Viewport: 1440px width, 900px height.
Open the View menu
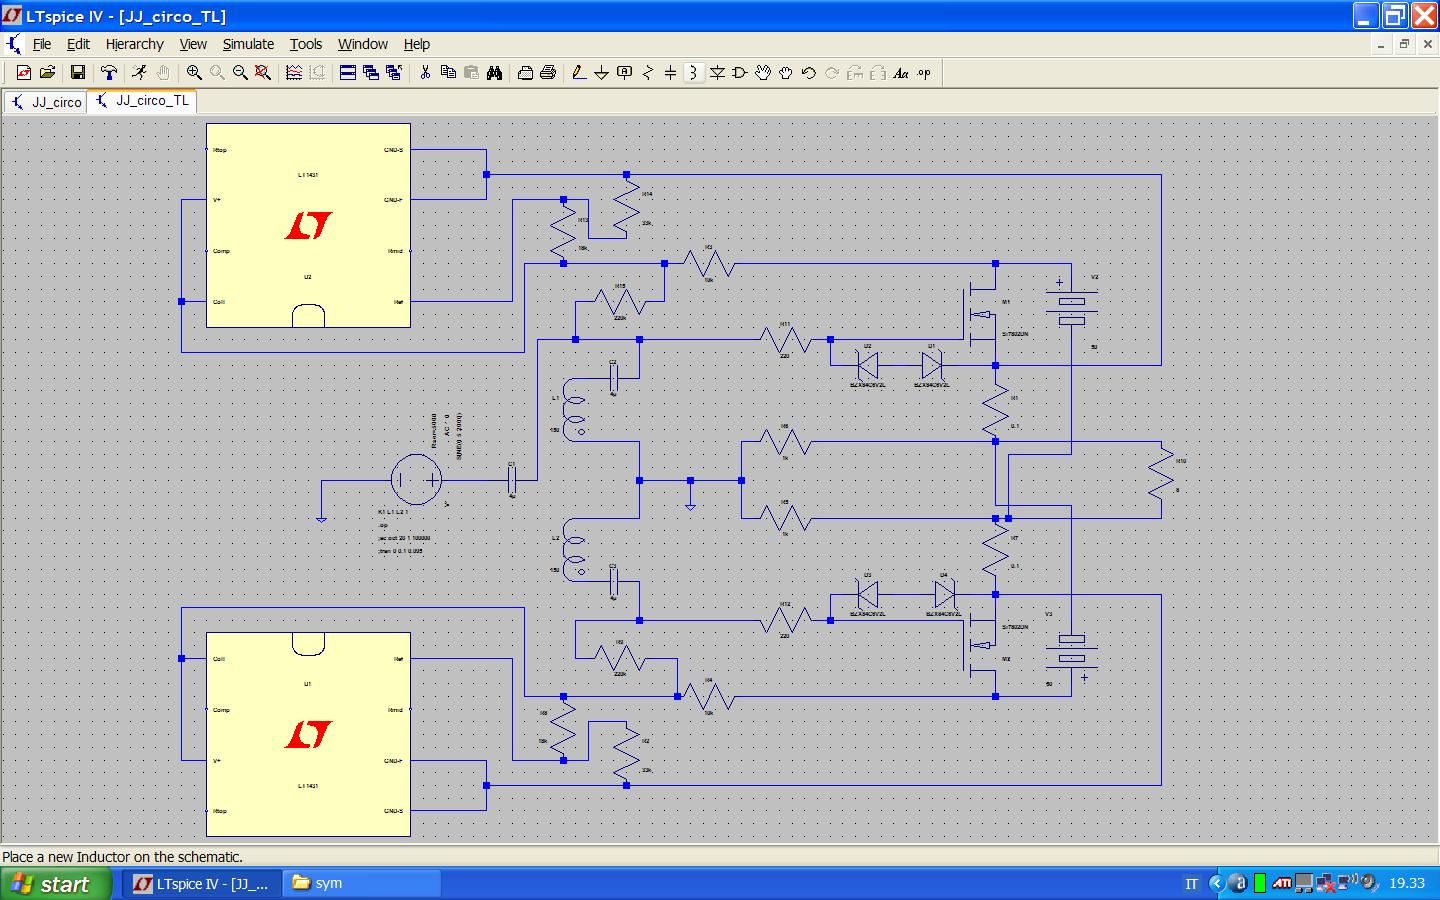pyautogui.click(x=193, y=44)
